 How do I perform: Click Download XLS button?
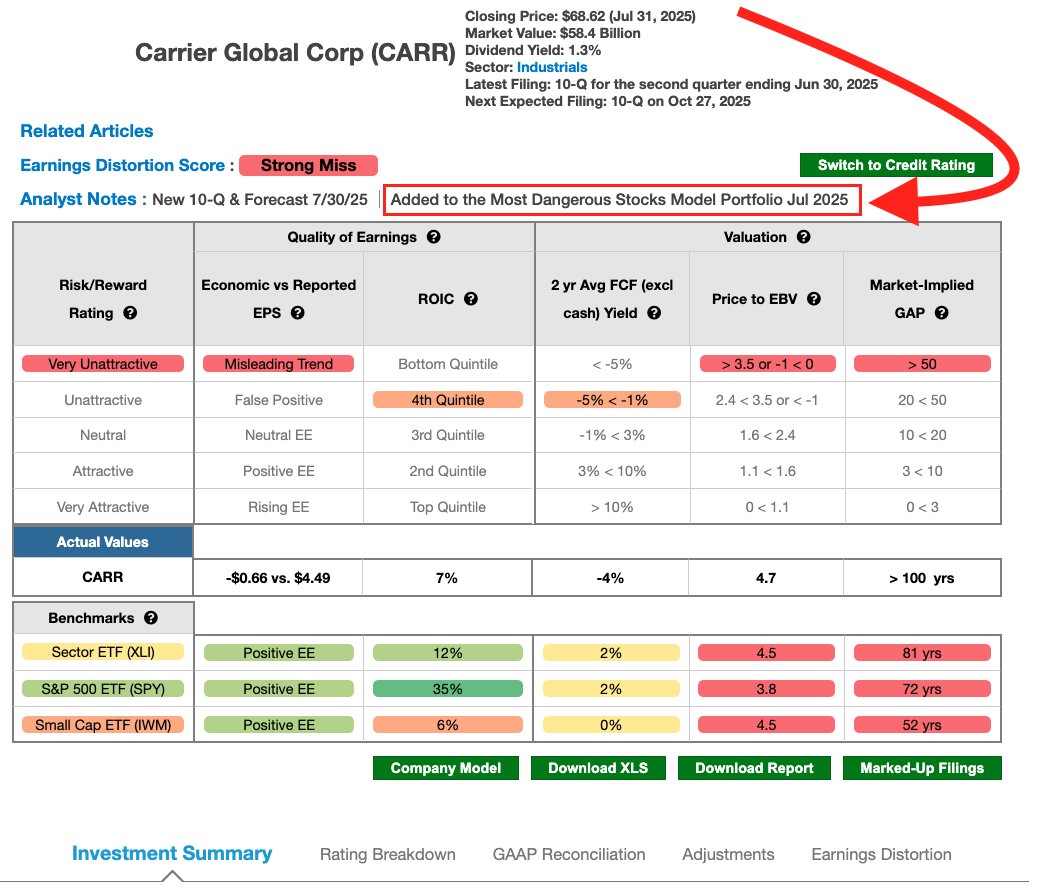[597, 768]
